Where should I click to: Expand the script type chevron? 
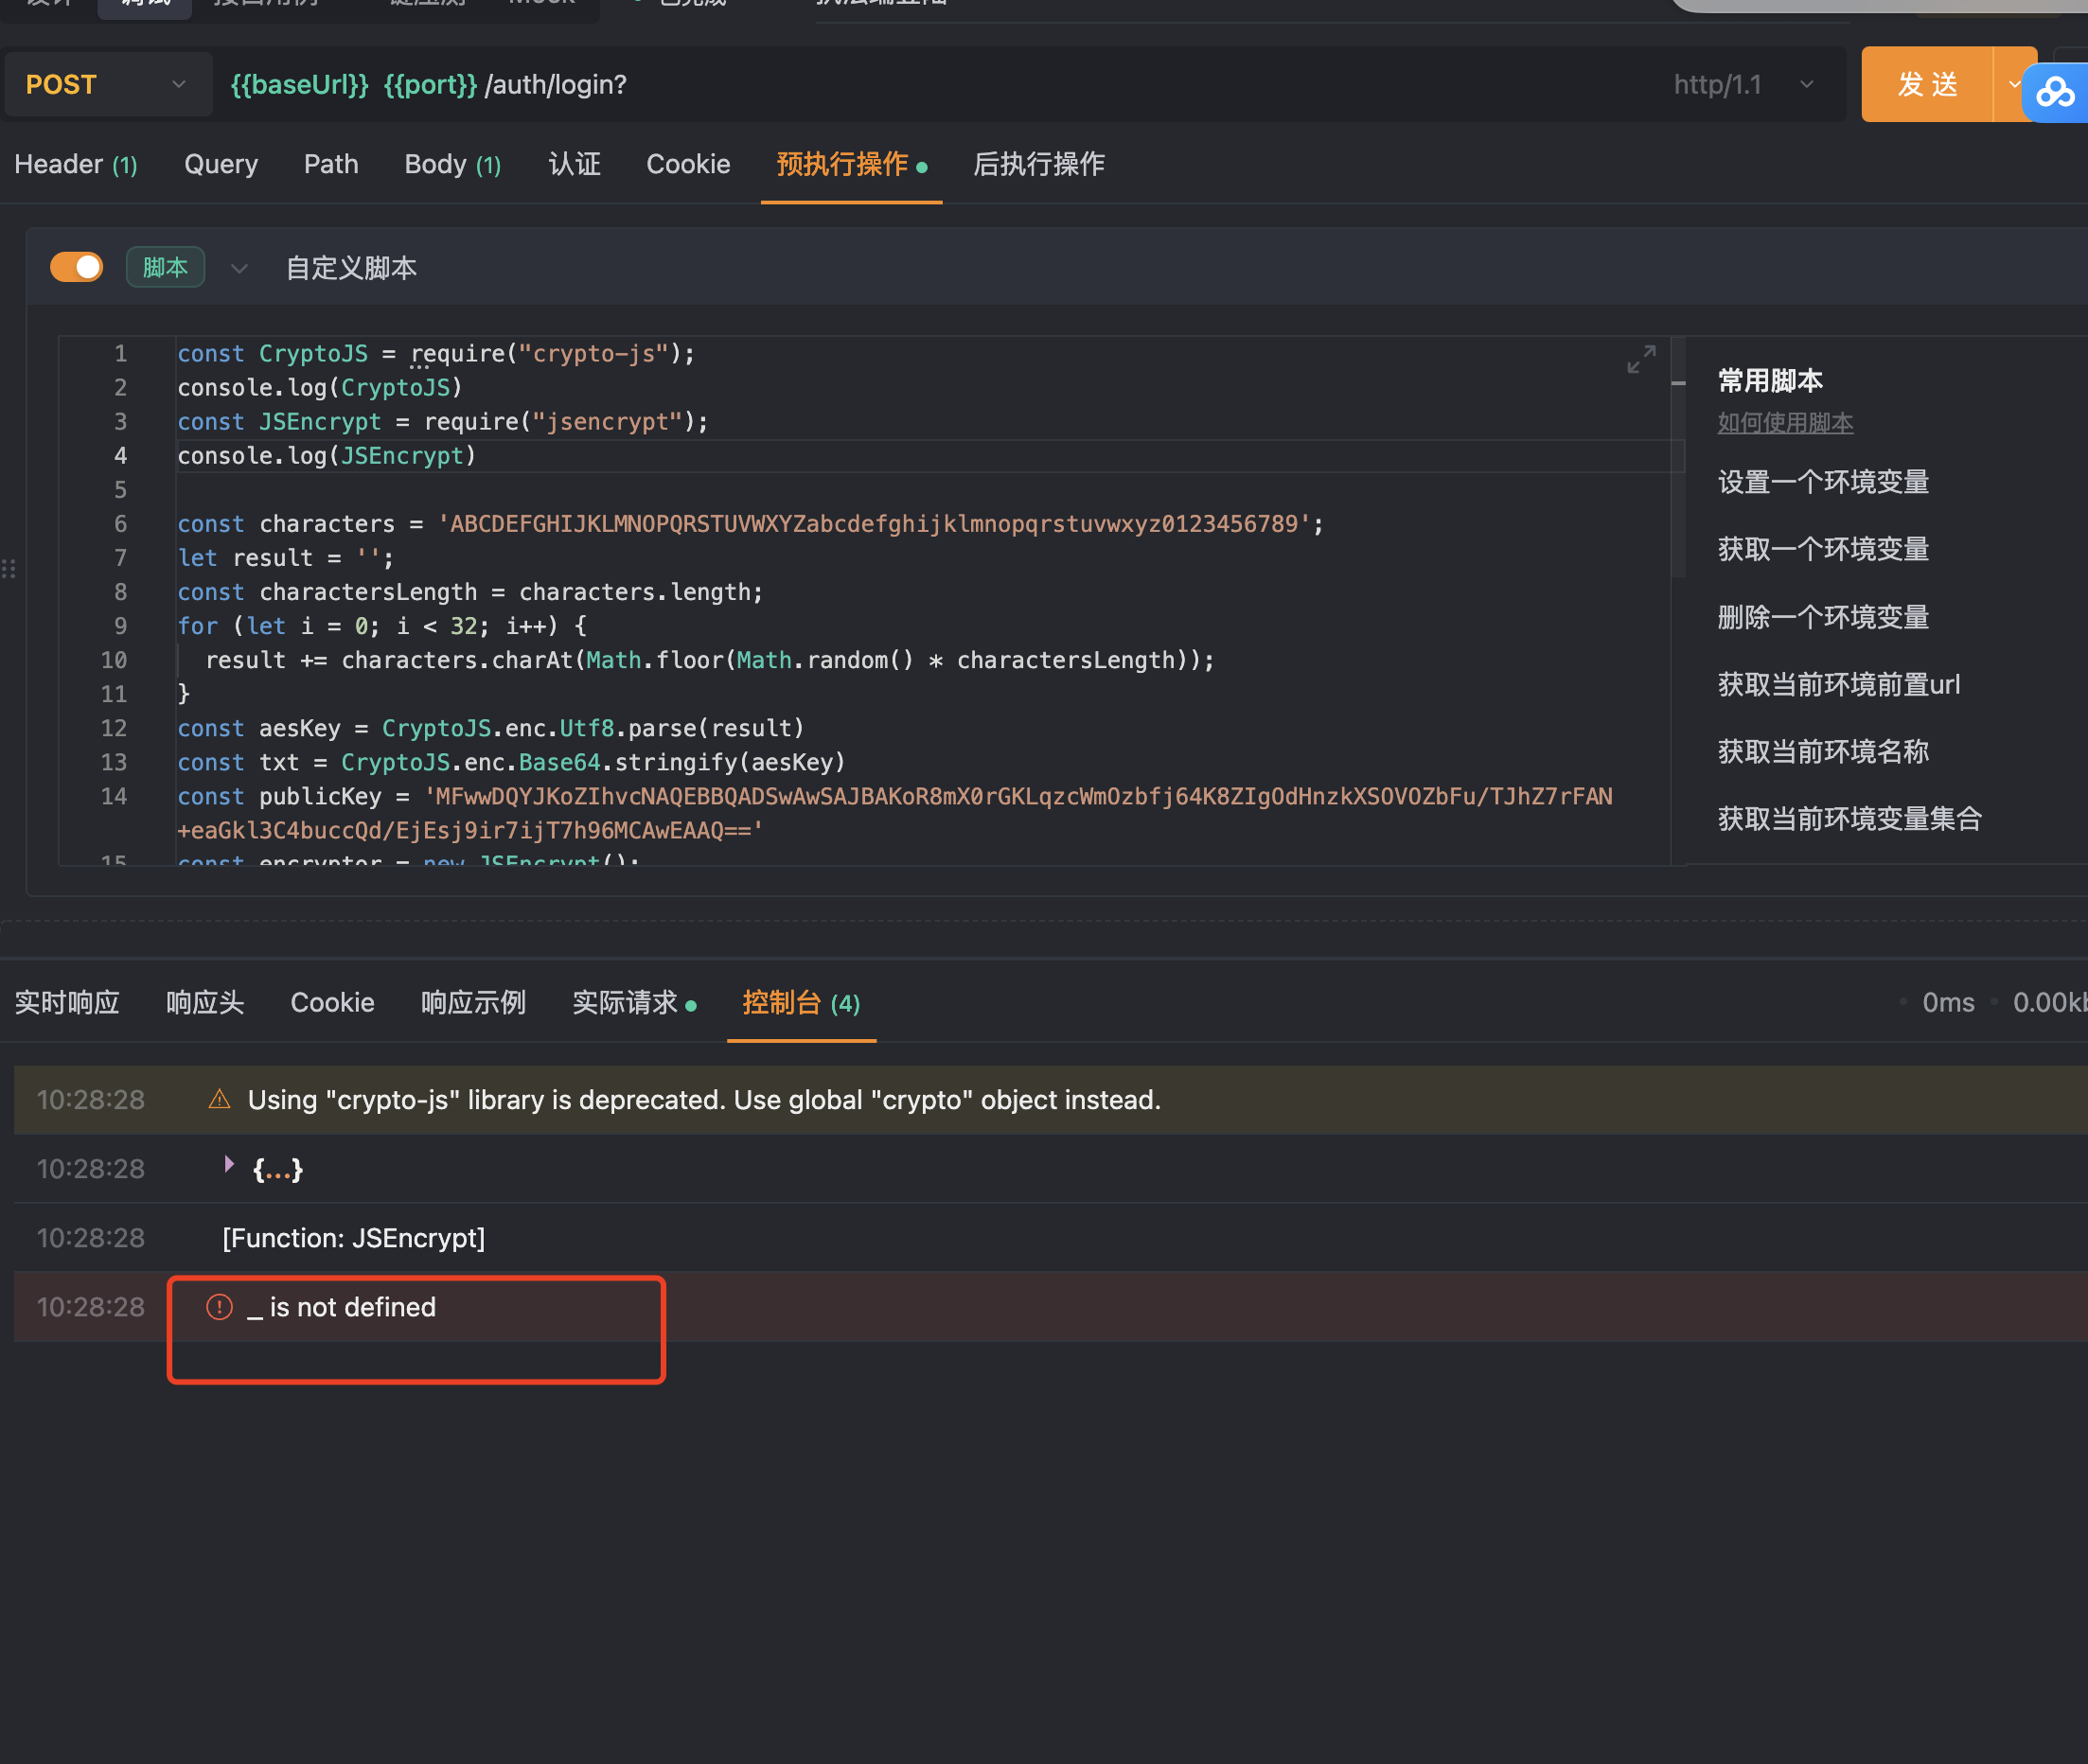click(x=238, y=268)
